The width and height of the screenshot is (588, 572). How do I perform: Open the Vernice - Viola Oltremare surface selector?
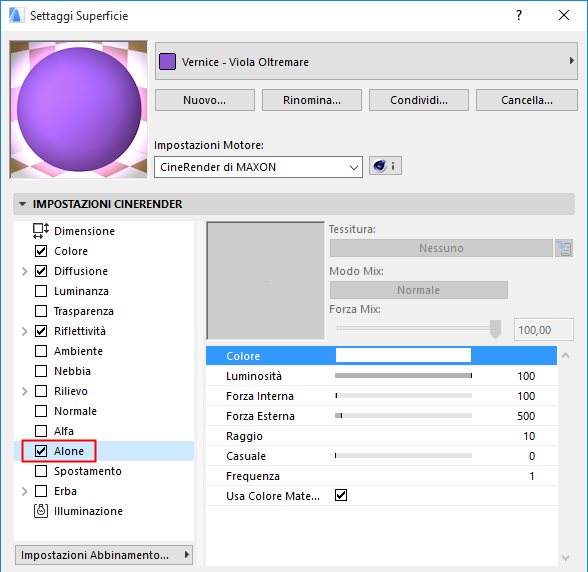tap(366, 61)
